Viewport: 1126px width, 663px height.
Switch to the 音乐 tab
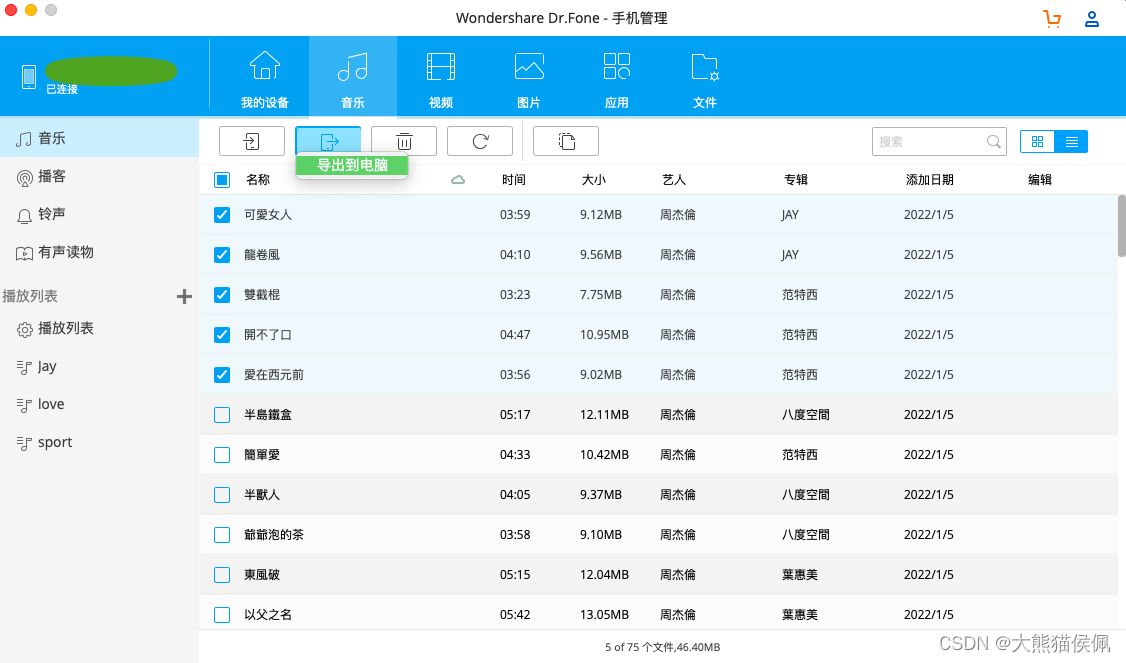point(353,78)
